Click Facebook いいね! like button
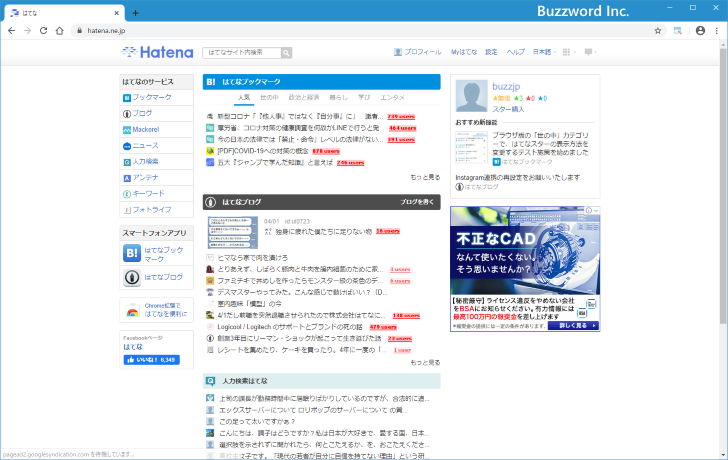The width and height of the screenshot is (728, 460). 151,360
